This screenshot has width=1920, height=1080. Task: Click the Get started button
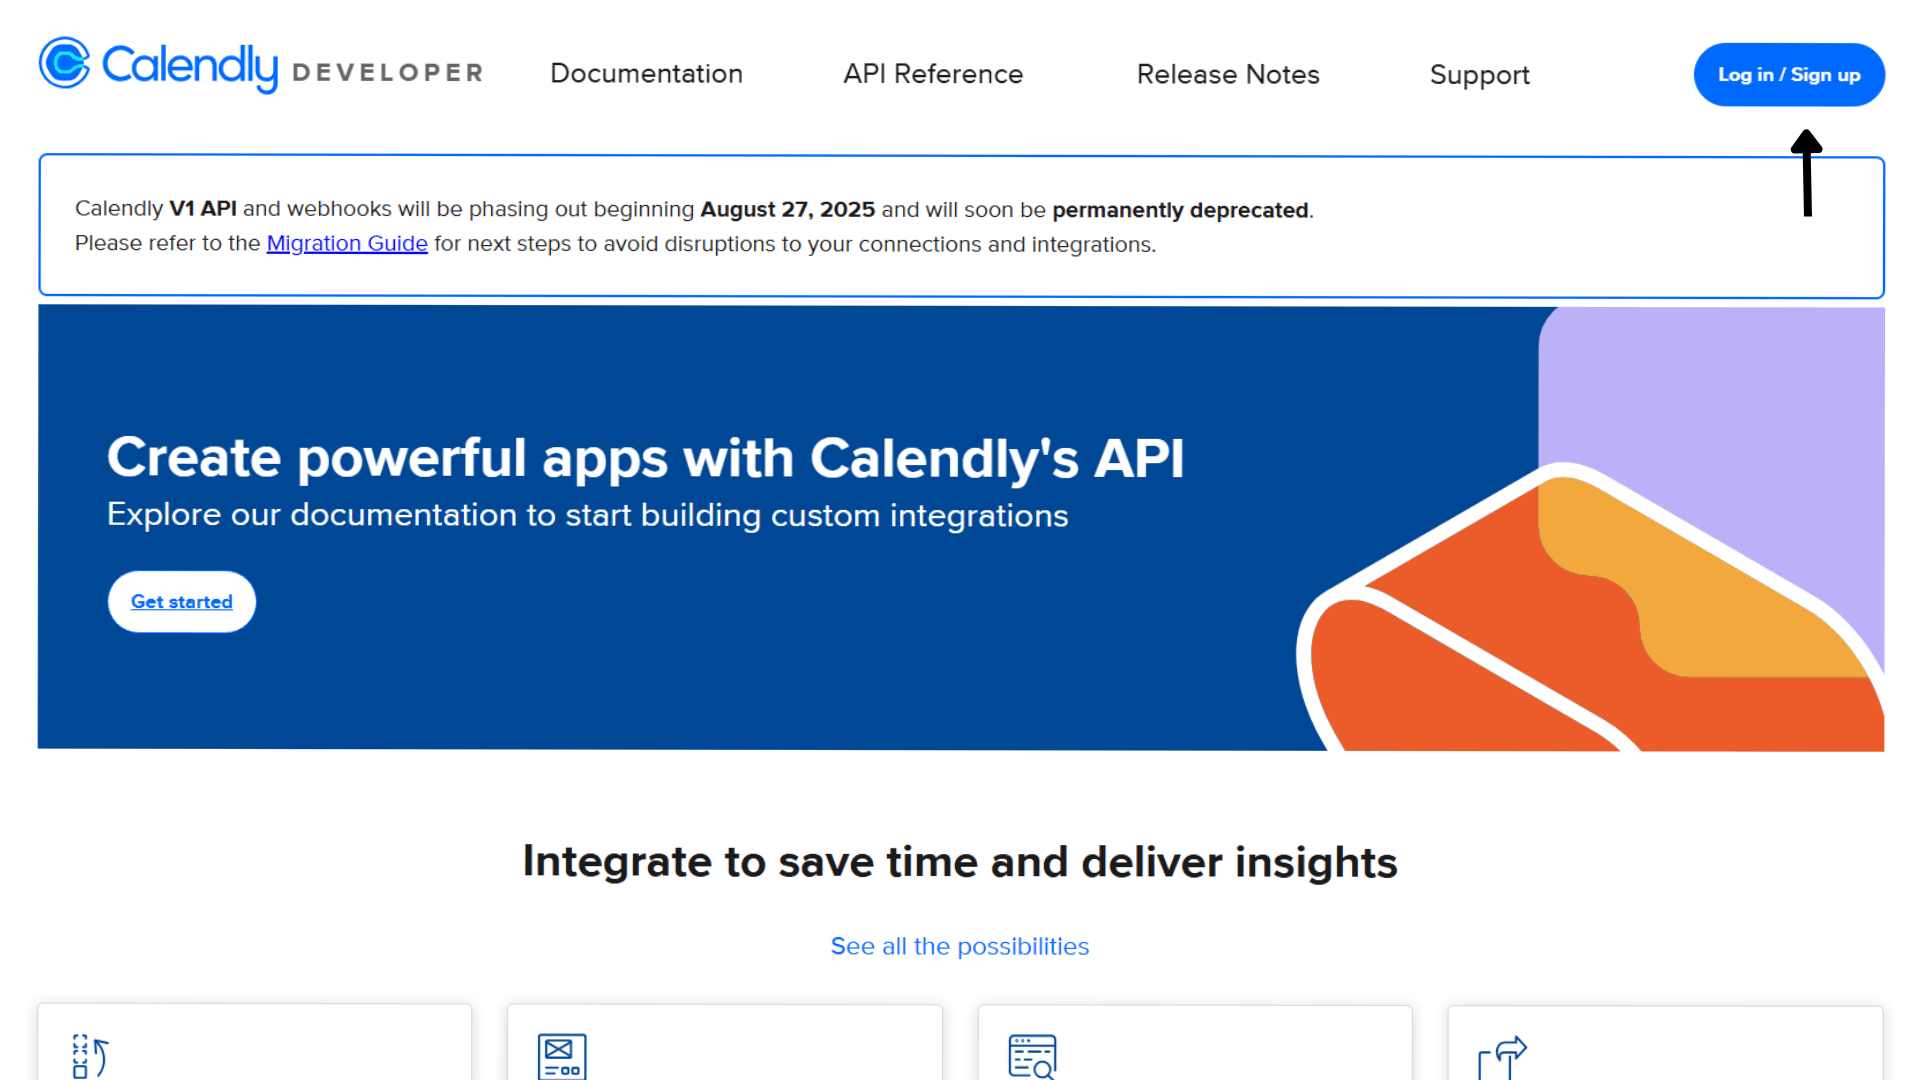(x=182, y=601)
